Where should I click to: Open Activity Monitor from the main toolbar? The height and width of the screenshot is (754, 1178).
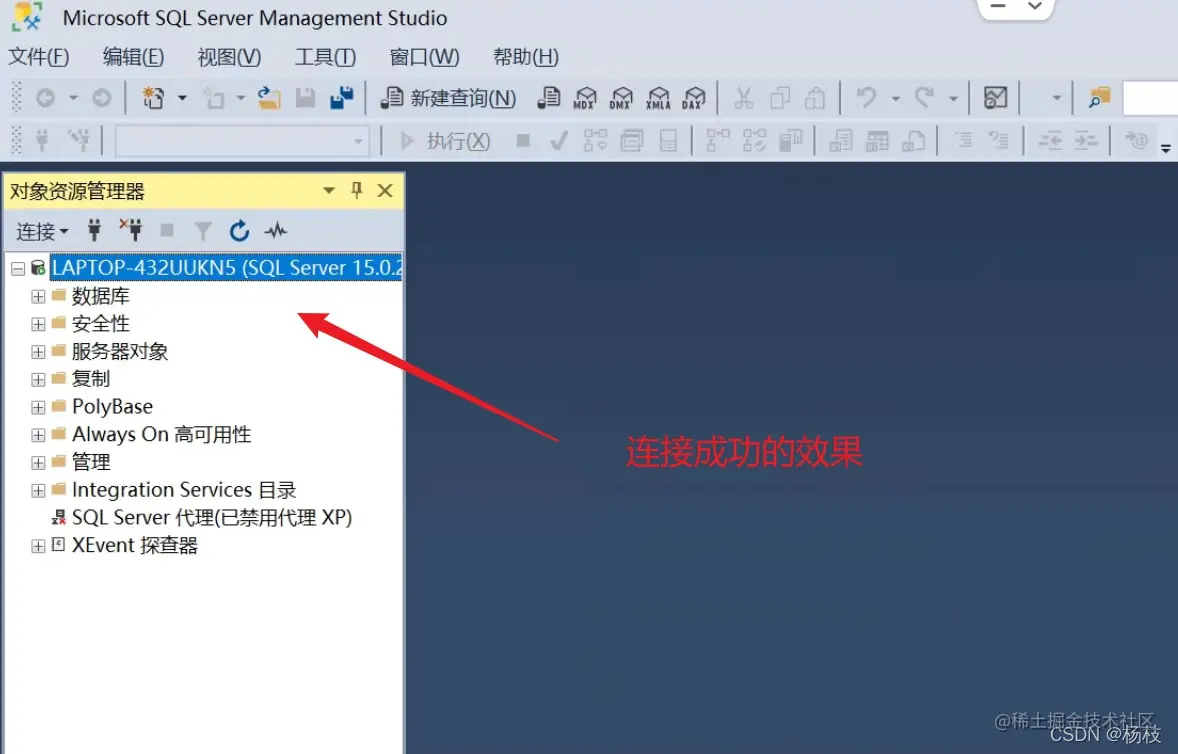995,98
